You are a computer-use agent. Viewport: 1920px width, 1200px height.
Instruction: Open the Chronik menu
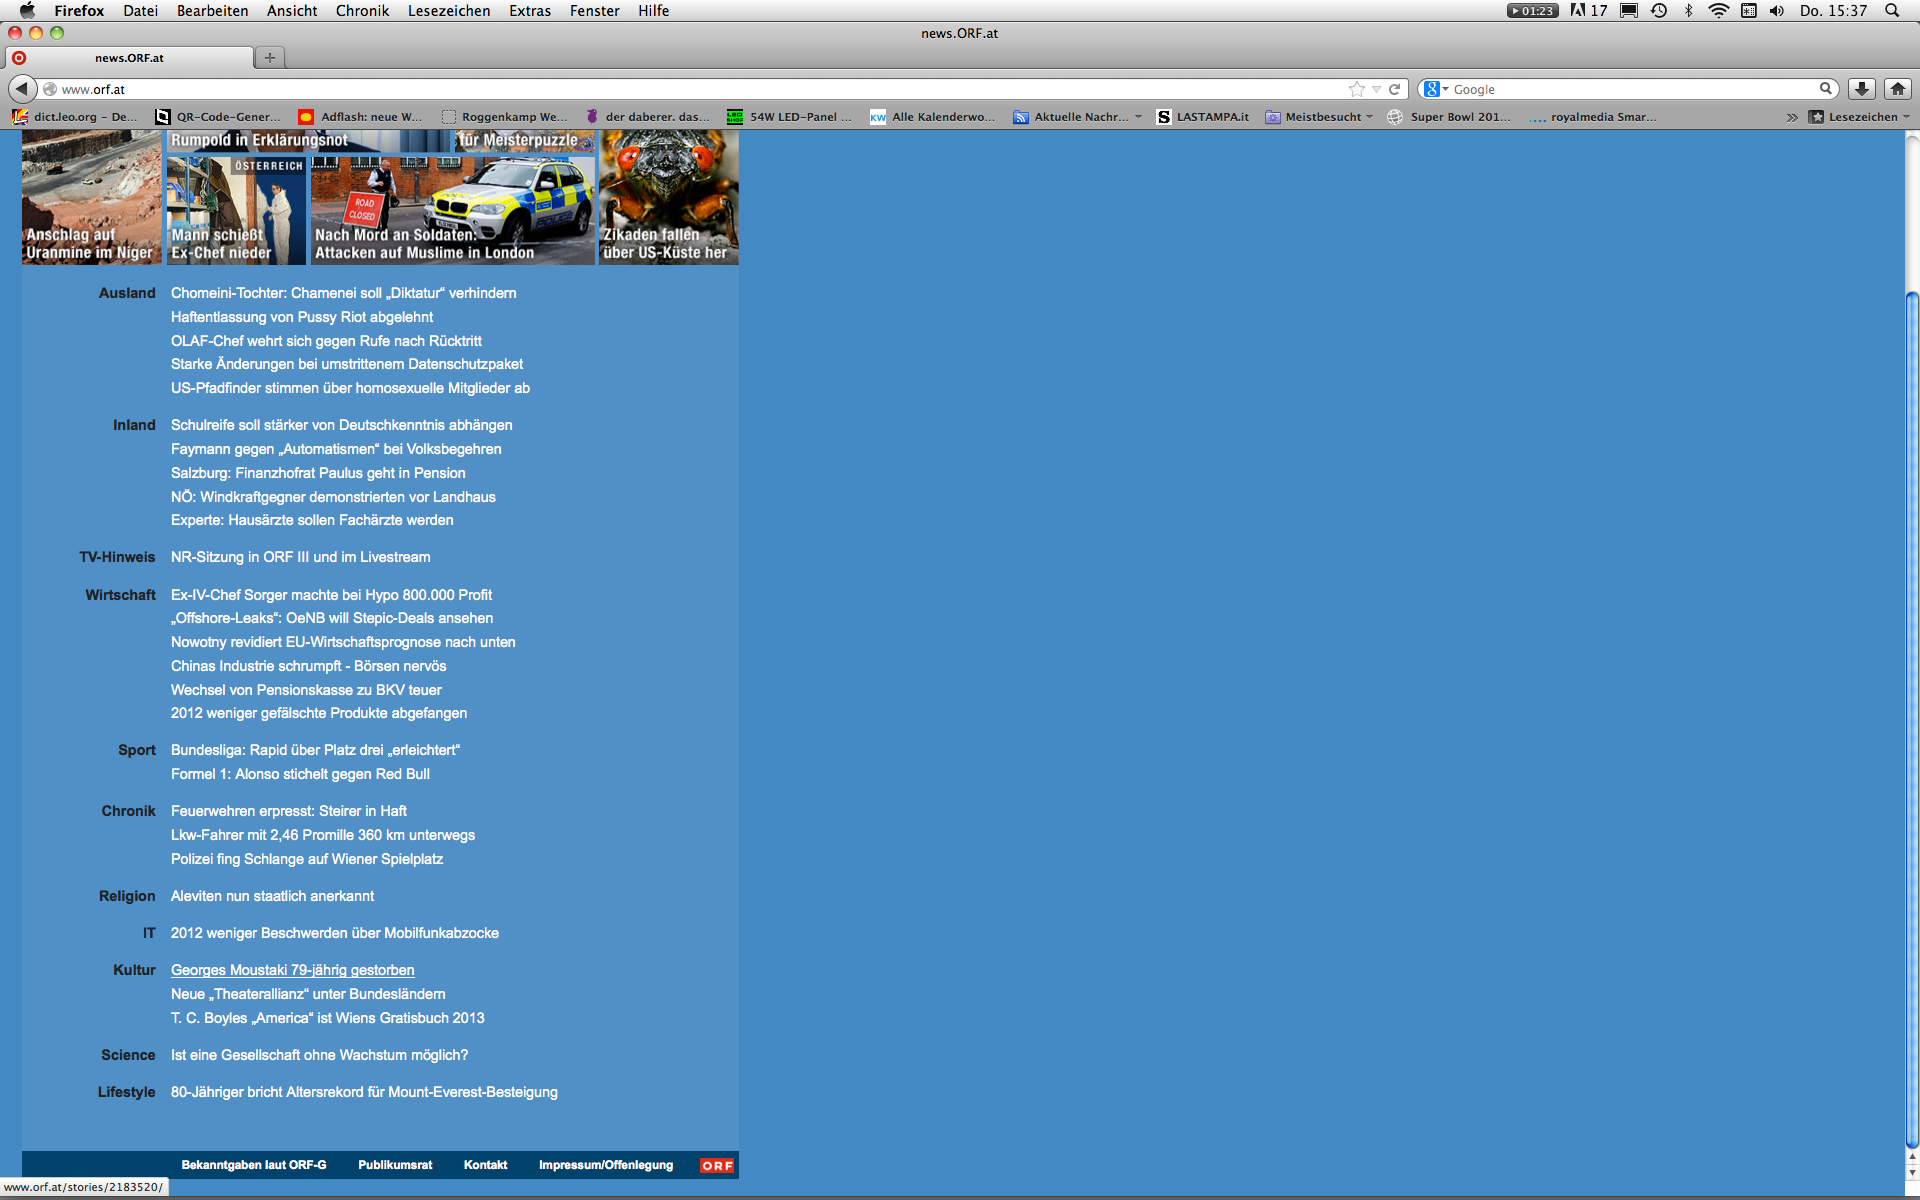362,10
